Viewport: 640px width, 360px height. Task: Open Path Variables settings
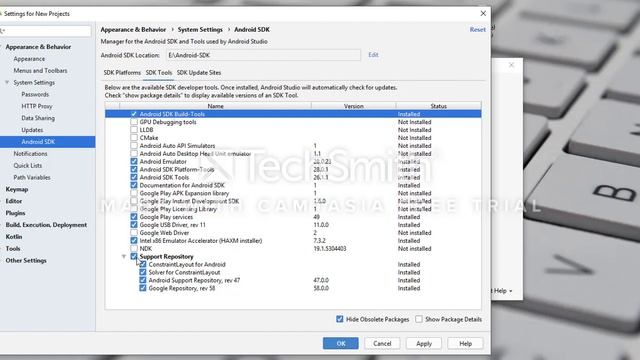[x=32, y=177]
